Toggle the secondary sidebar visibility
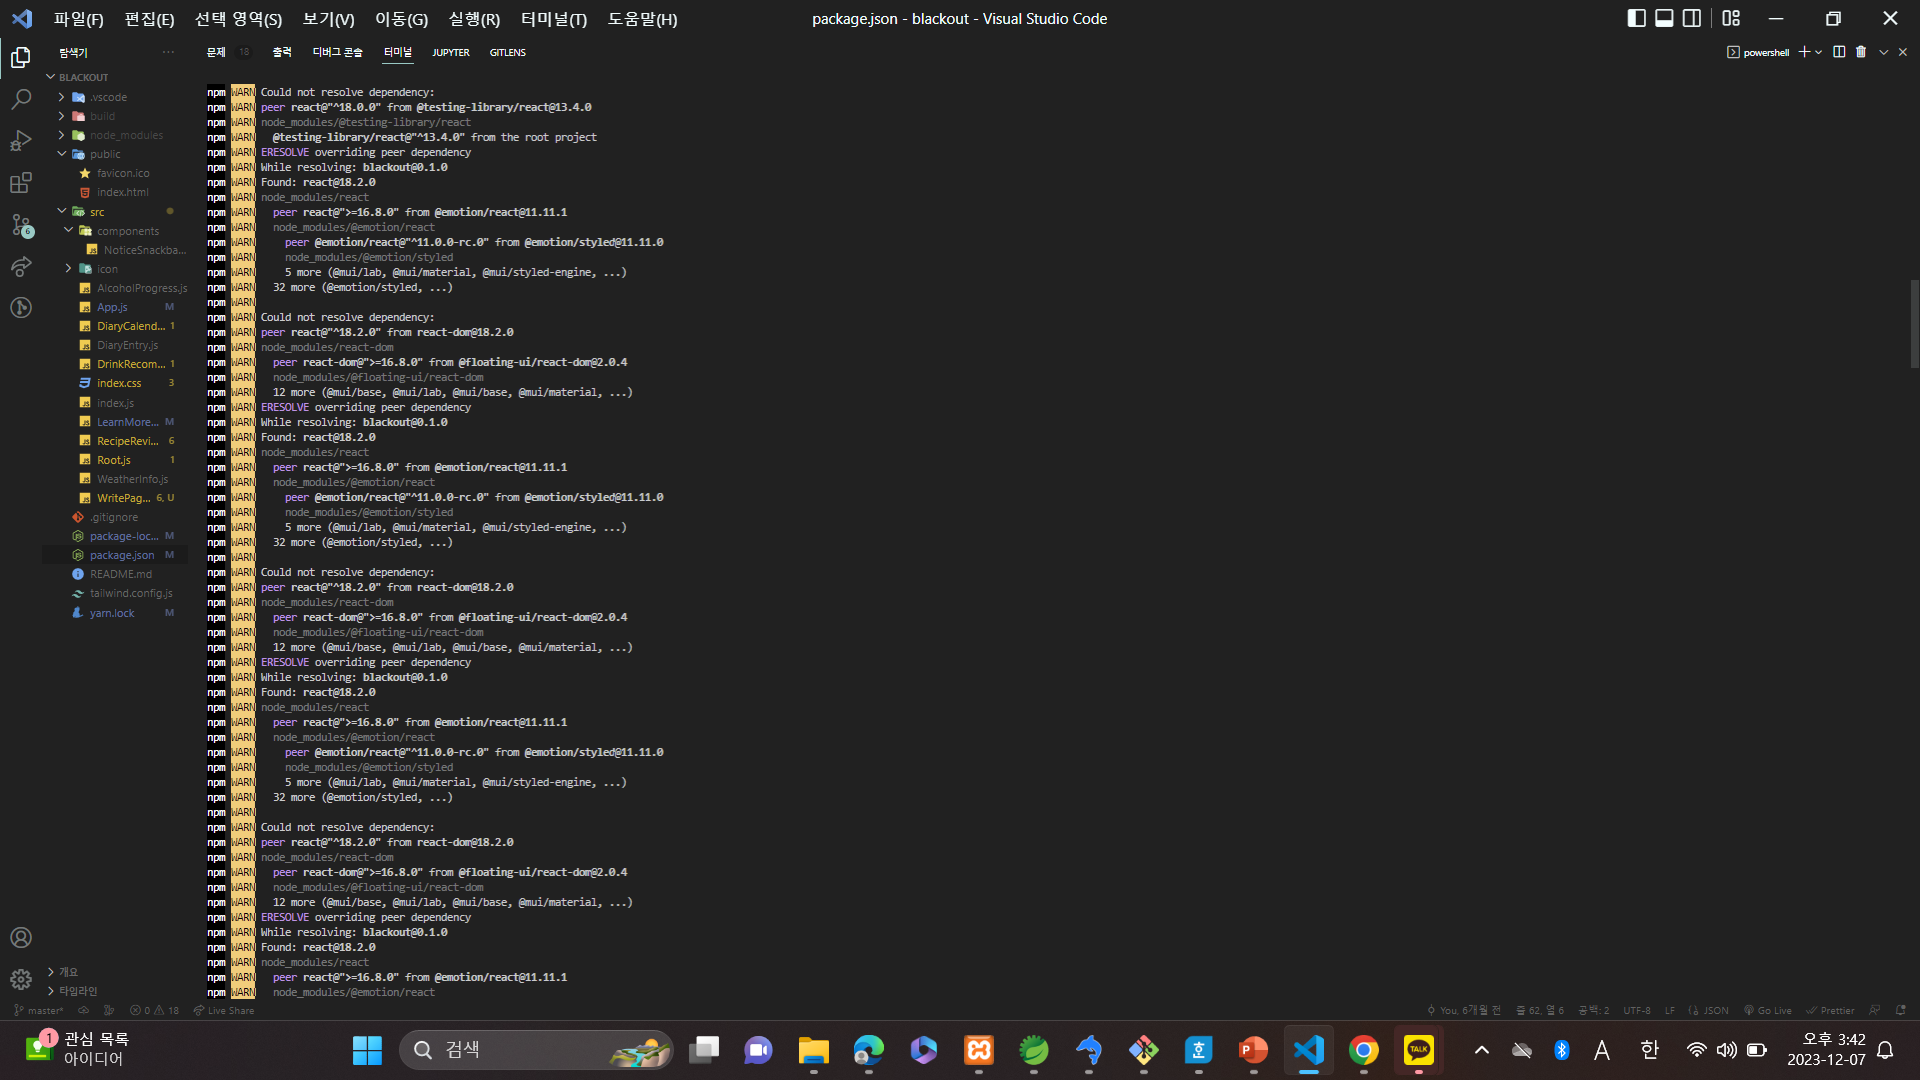 click(1692, 18)
